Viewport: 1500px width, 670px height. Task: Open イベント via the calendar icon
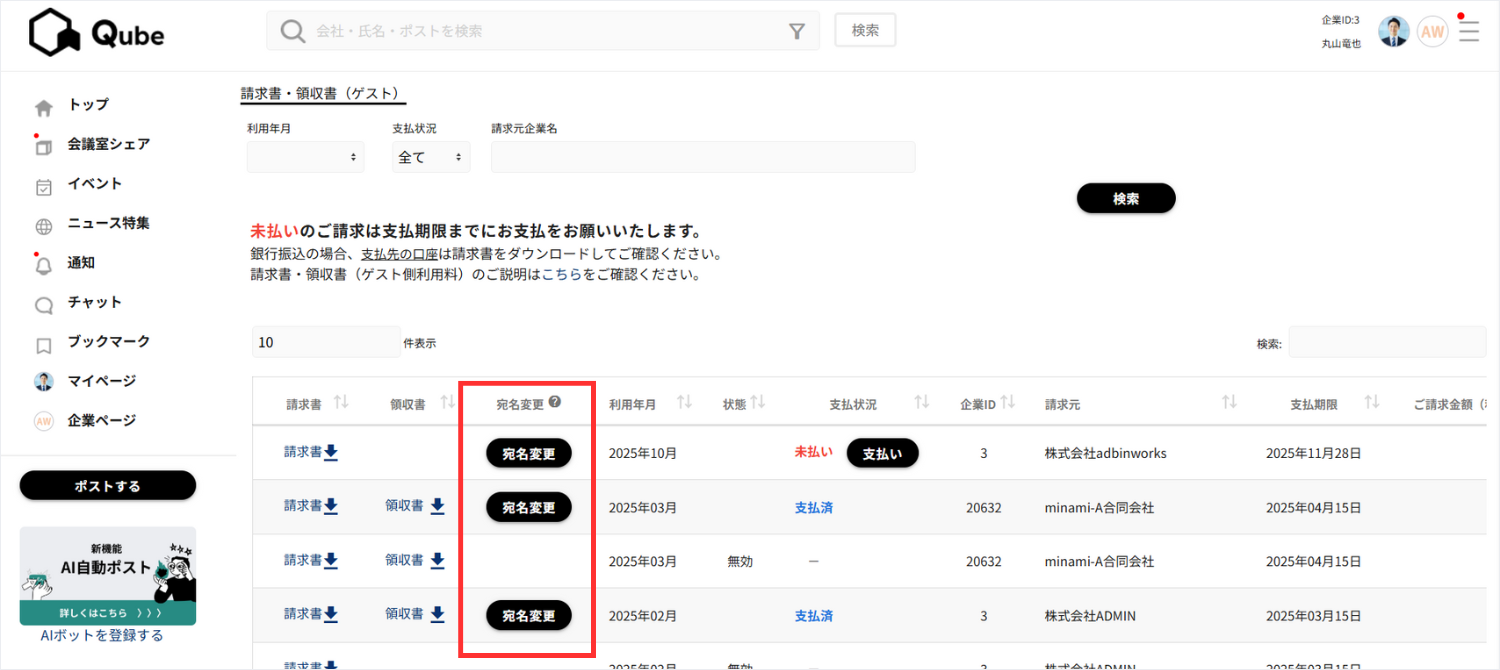tap(40, 184)
